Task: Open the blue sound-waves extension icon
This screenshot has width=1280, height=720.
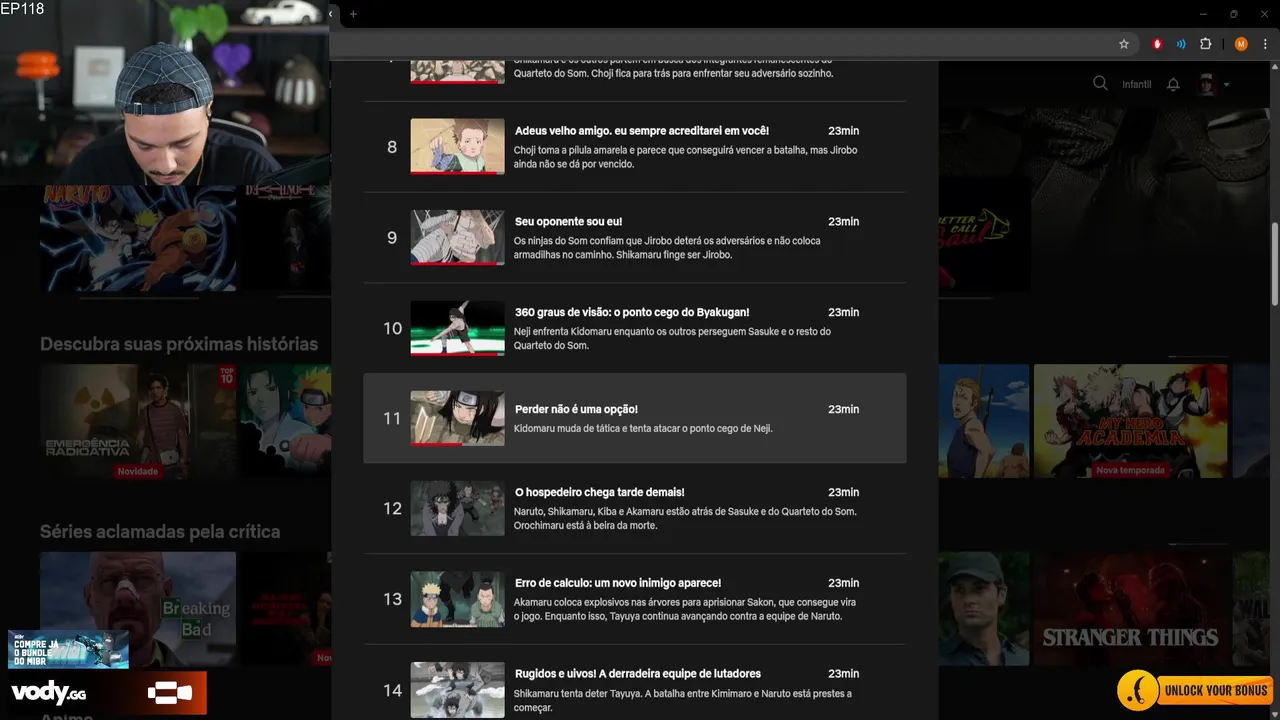Action: tap(1181, 44)
